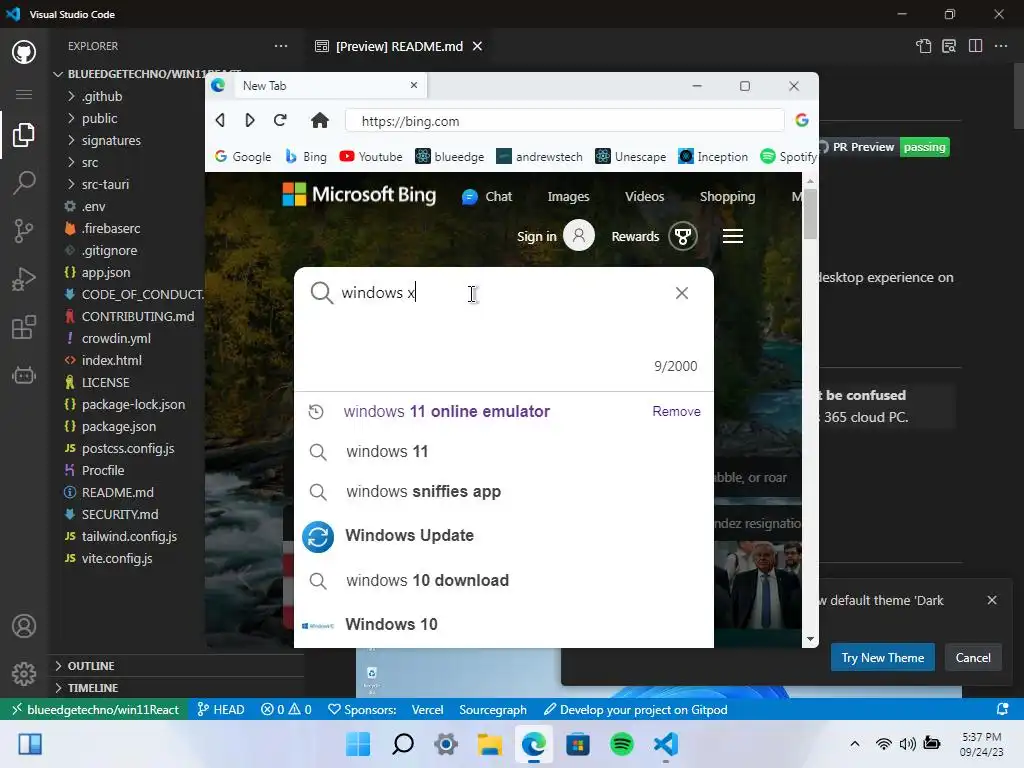Viewport: 1024px width, 768px height.
Task: Open the blueedge bookmark
Action: click(x=450, y=157)
